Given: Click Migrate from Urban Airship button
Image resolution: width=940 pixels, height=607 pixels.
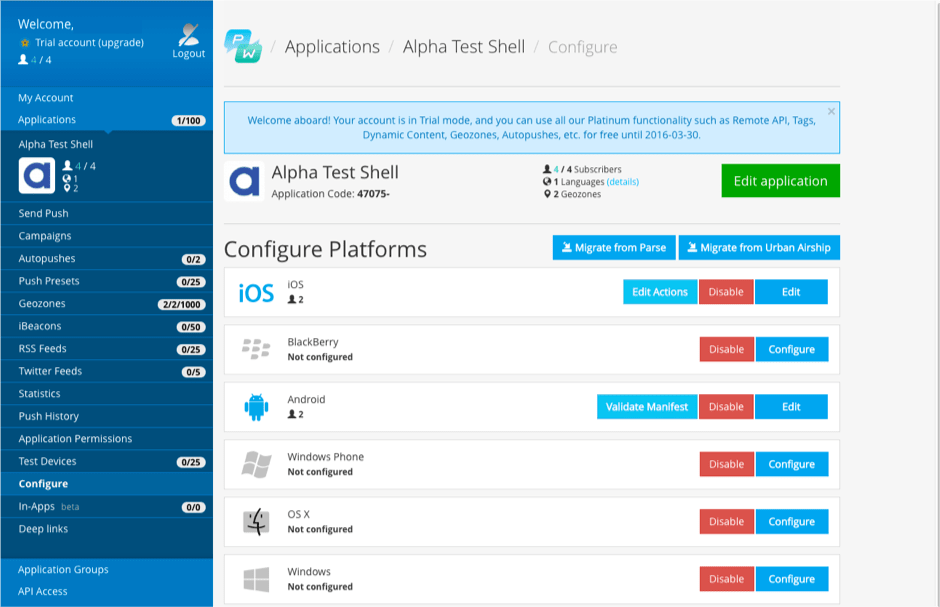Looking at the screenshot, I should [759, 248].
